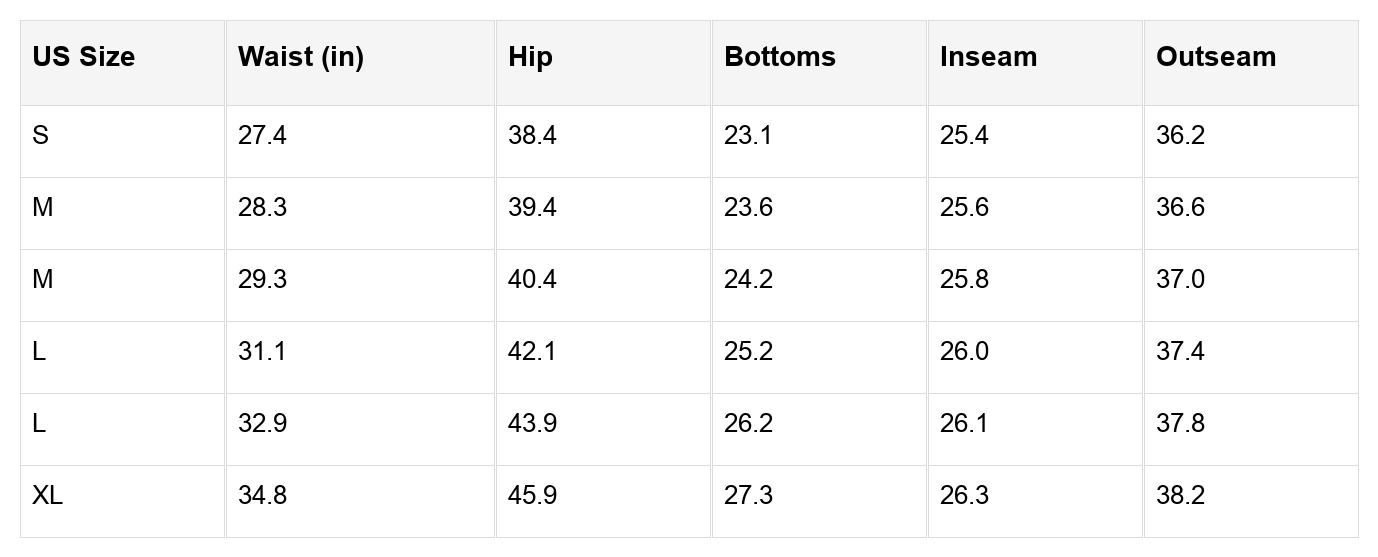This screenshot has height=557, width=1378.
Task: Click the Inseam column header
Action: (x=988, y=57)
